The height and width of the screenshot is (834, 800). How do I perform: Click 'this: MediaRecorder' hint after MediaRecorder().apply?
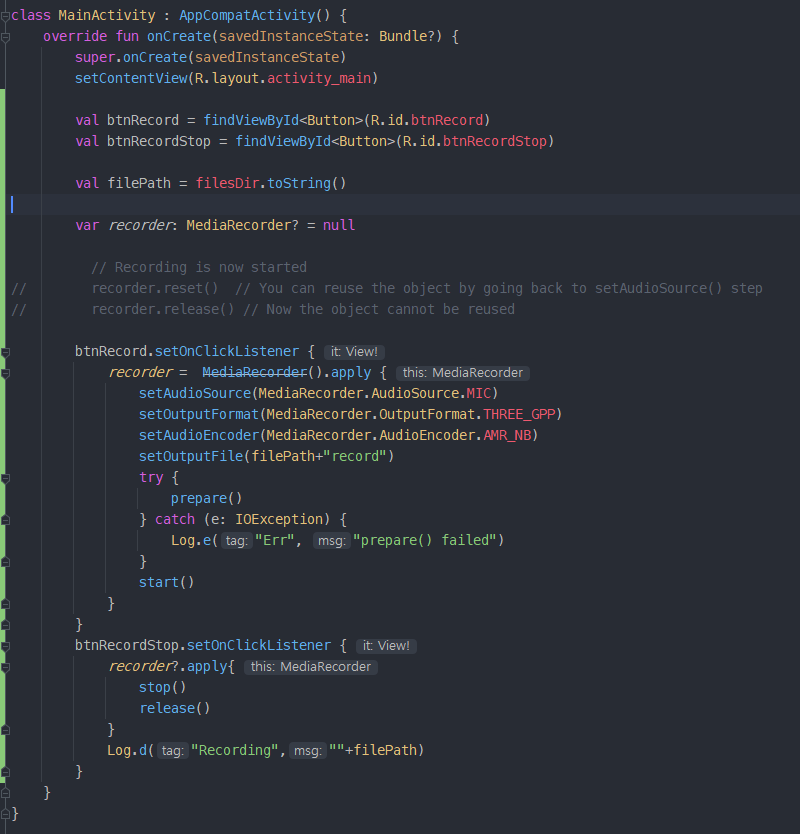tap(463, 373)
